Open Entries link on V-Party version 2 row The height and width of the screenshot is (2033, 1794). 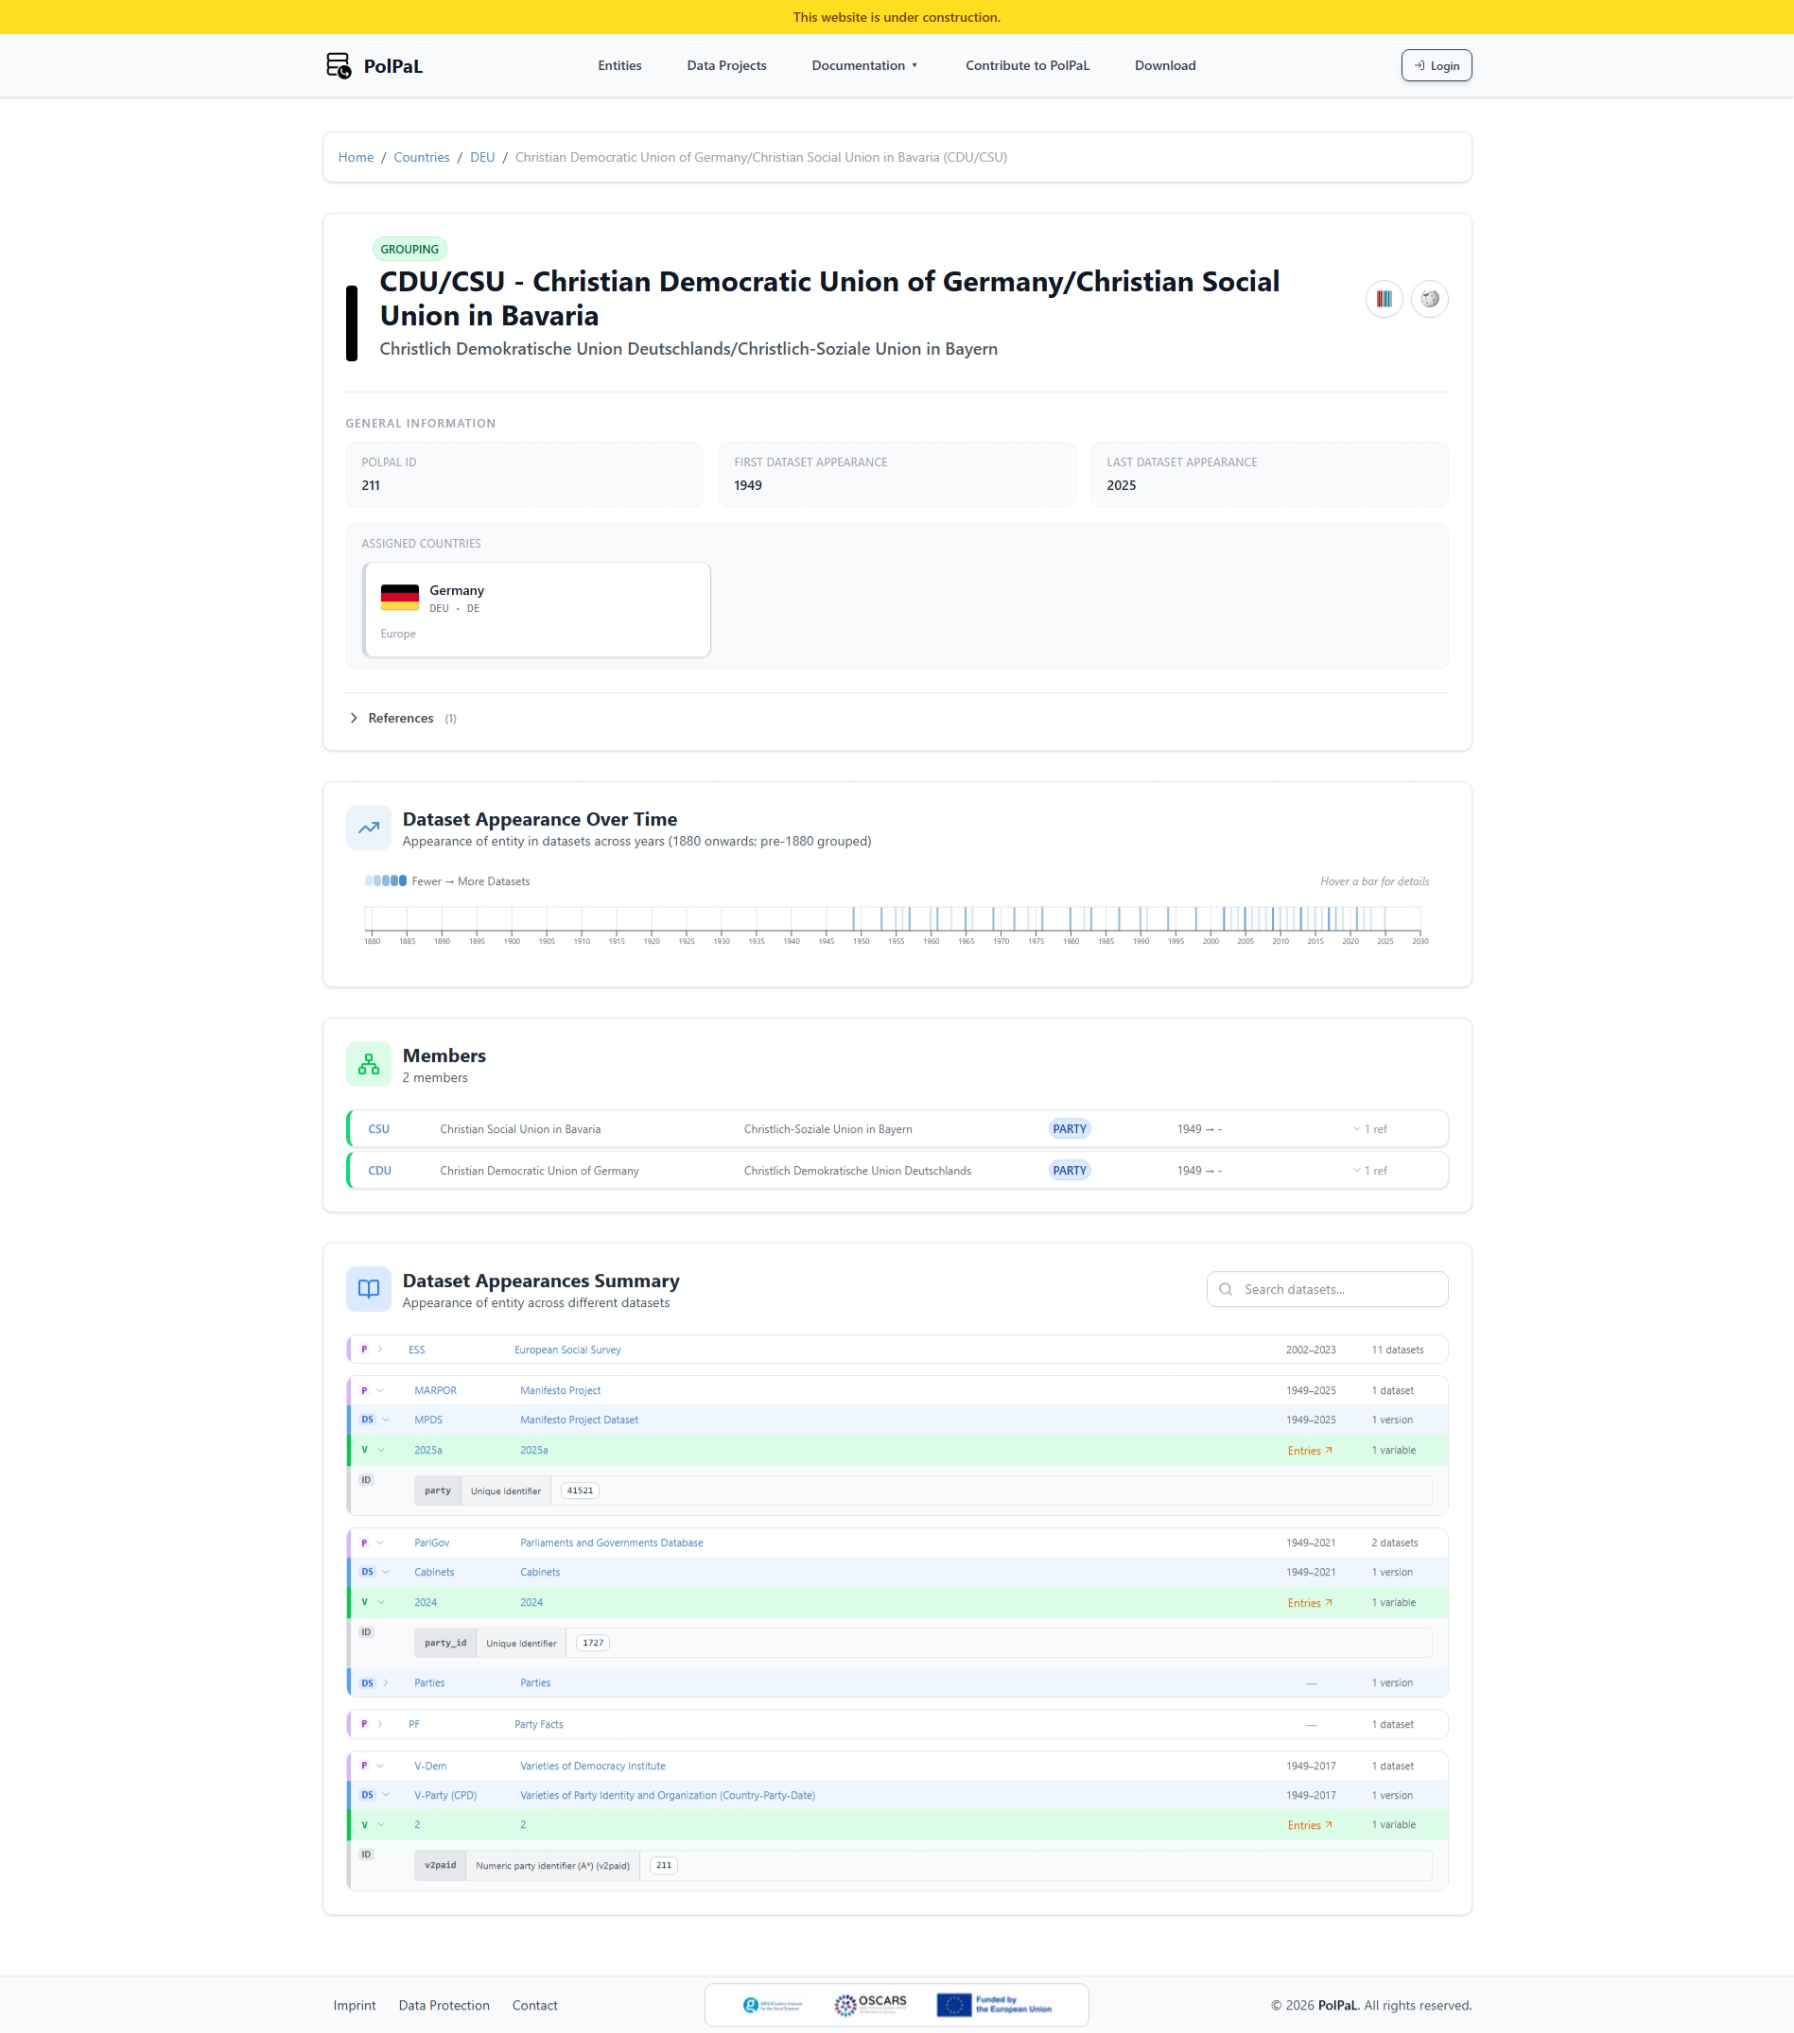point(1310,1825)
